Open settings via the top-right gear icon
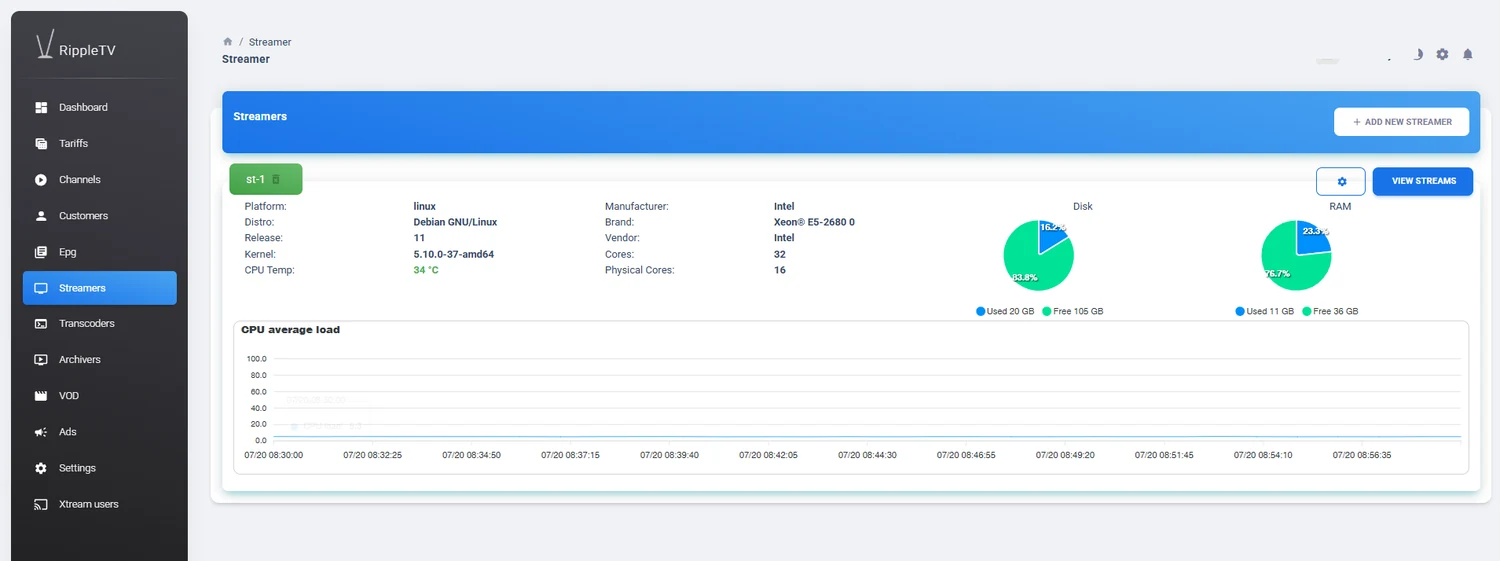This screenshot has height=561, width=1500. pyautogui.click(x=1442, y=54)
